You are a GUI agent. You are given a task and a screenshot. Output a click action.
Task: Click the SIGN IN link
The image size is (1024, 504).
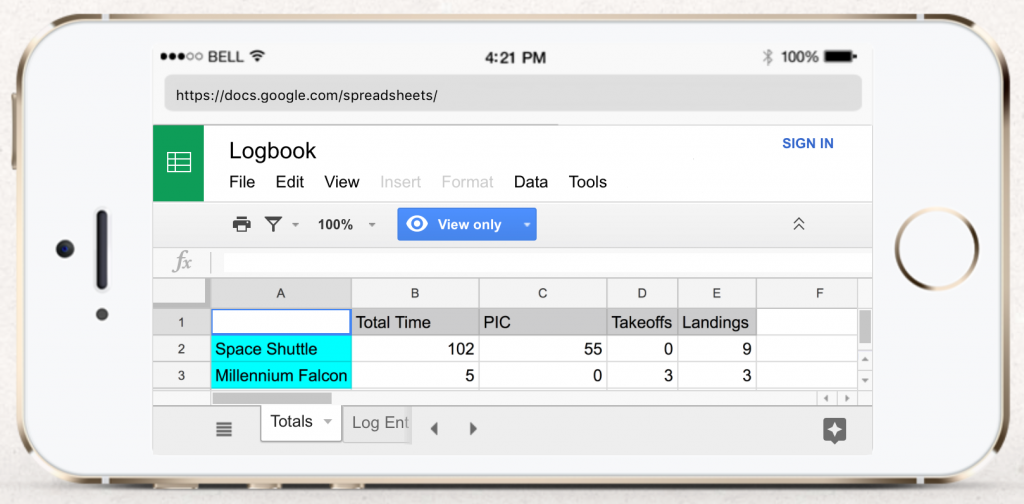point(808,144)
